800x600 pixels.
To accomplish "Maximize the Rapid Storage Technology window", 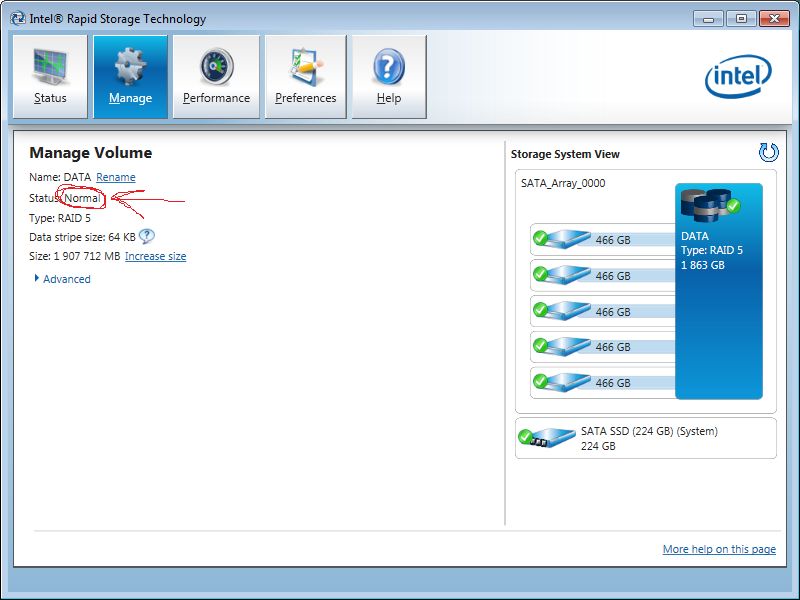I will coord(741,19).
